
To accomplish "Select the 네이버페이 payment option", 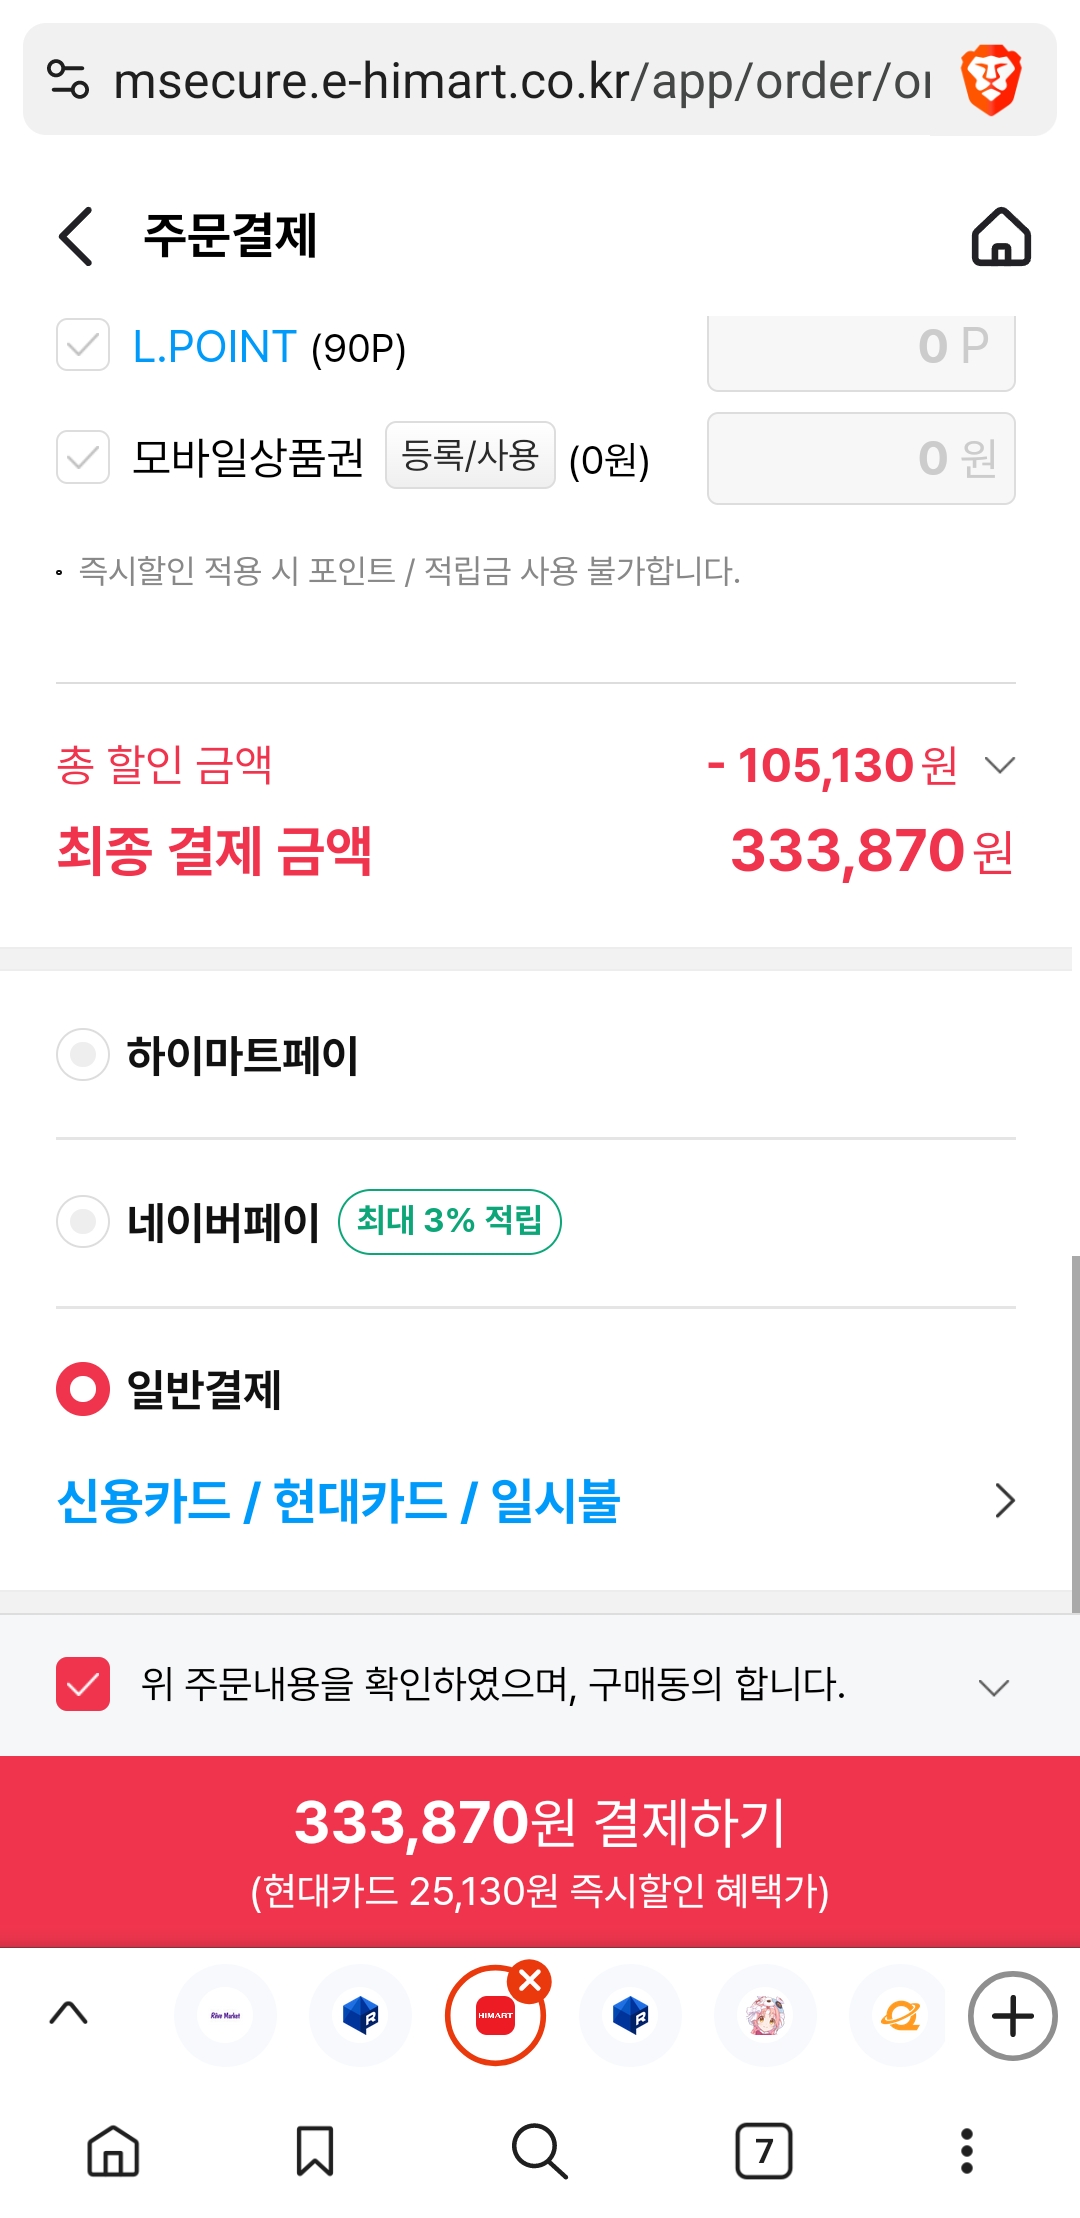I will pyautogui.click(x=83, y=1221).
